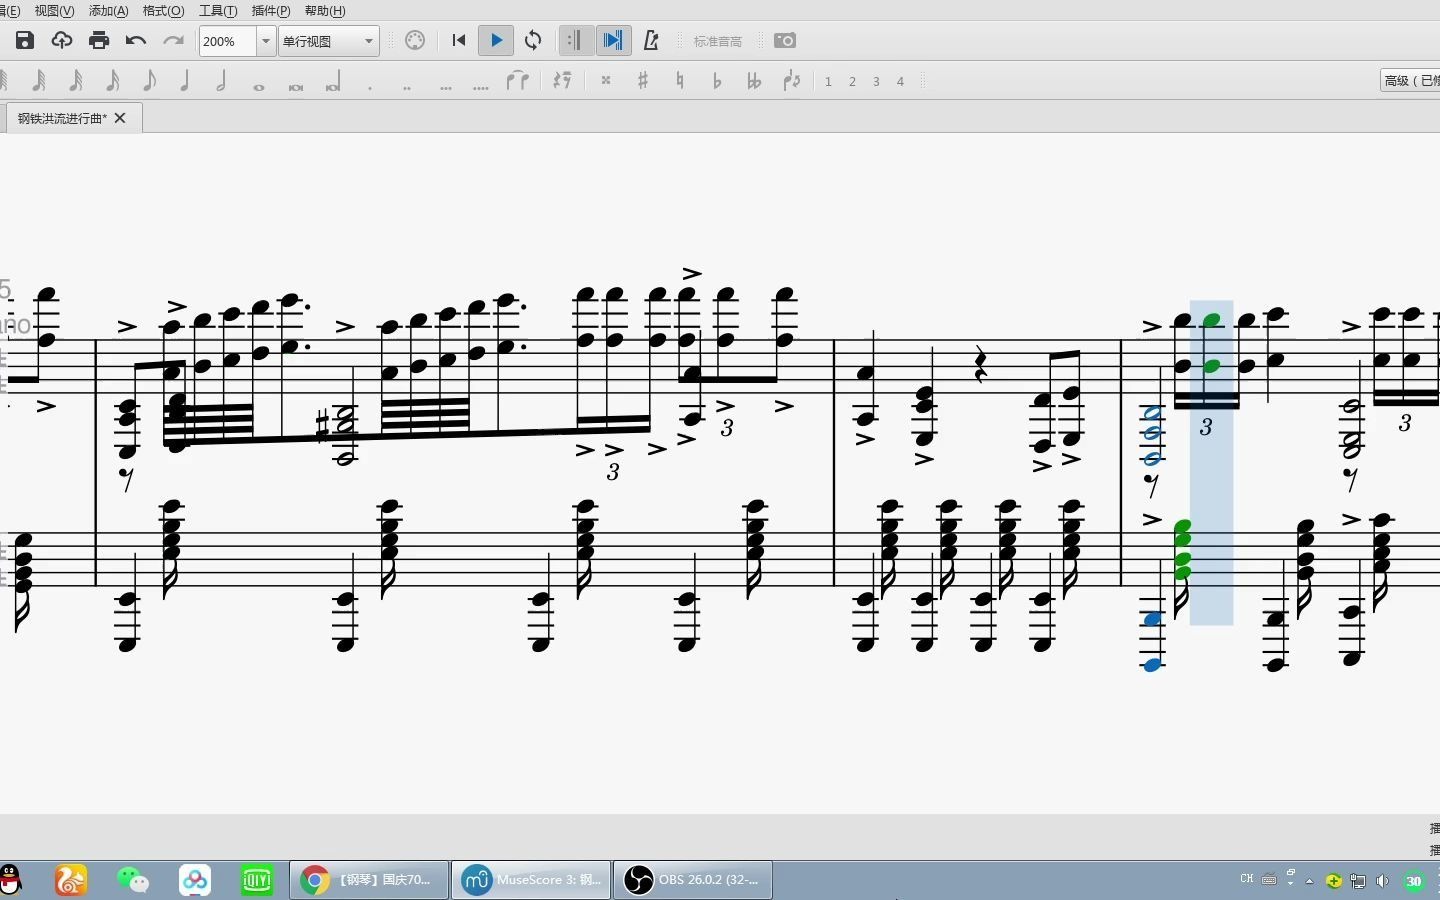Apply double flat accidental

click(x=754, y=81)
